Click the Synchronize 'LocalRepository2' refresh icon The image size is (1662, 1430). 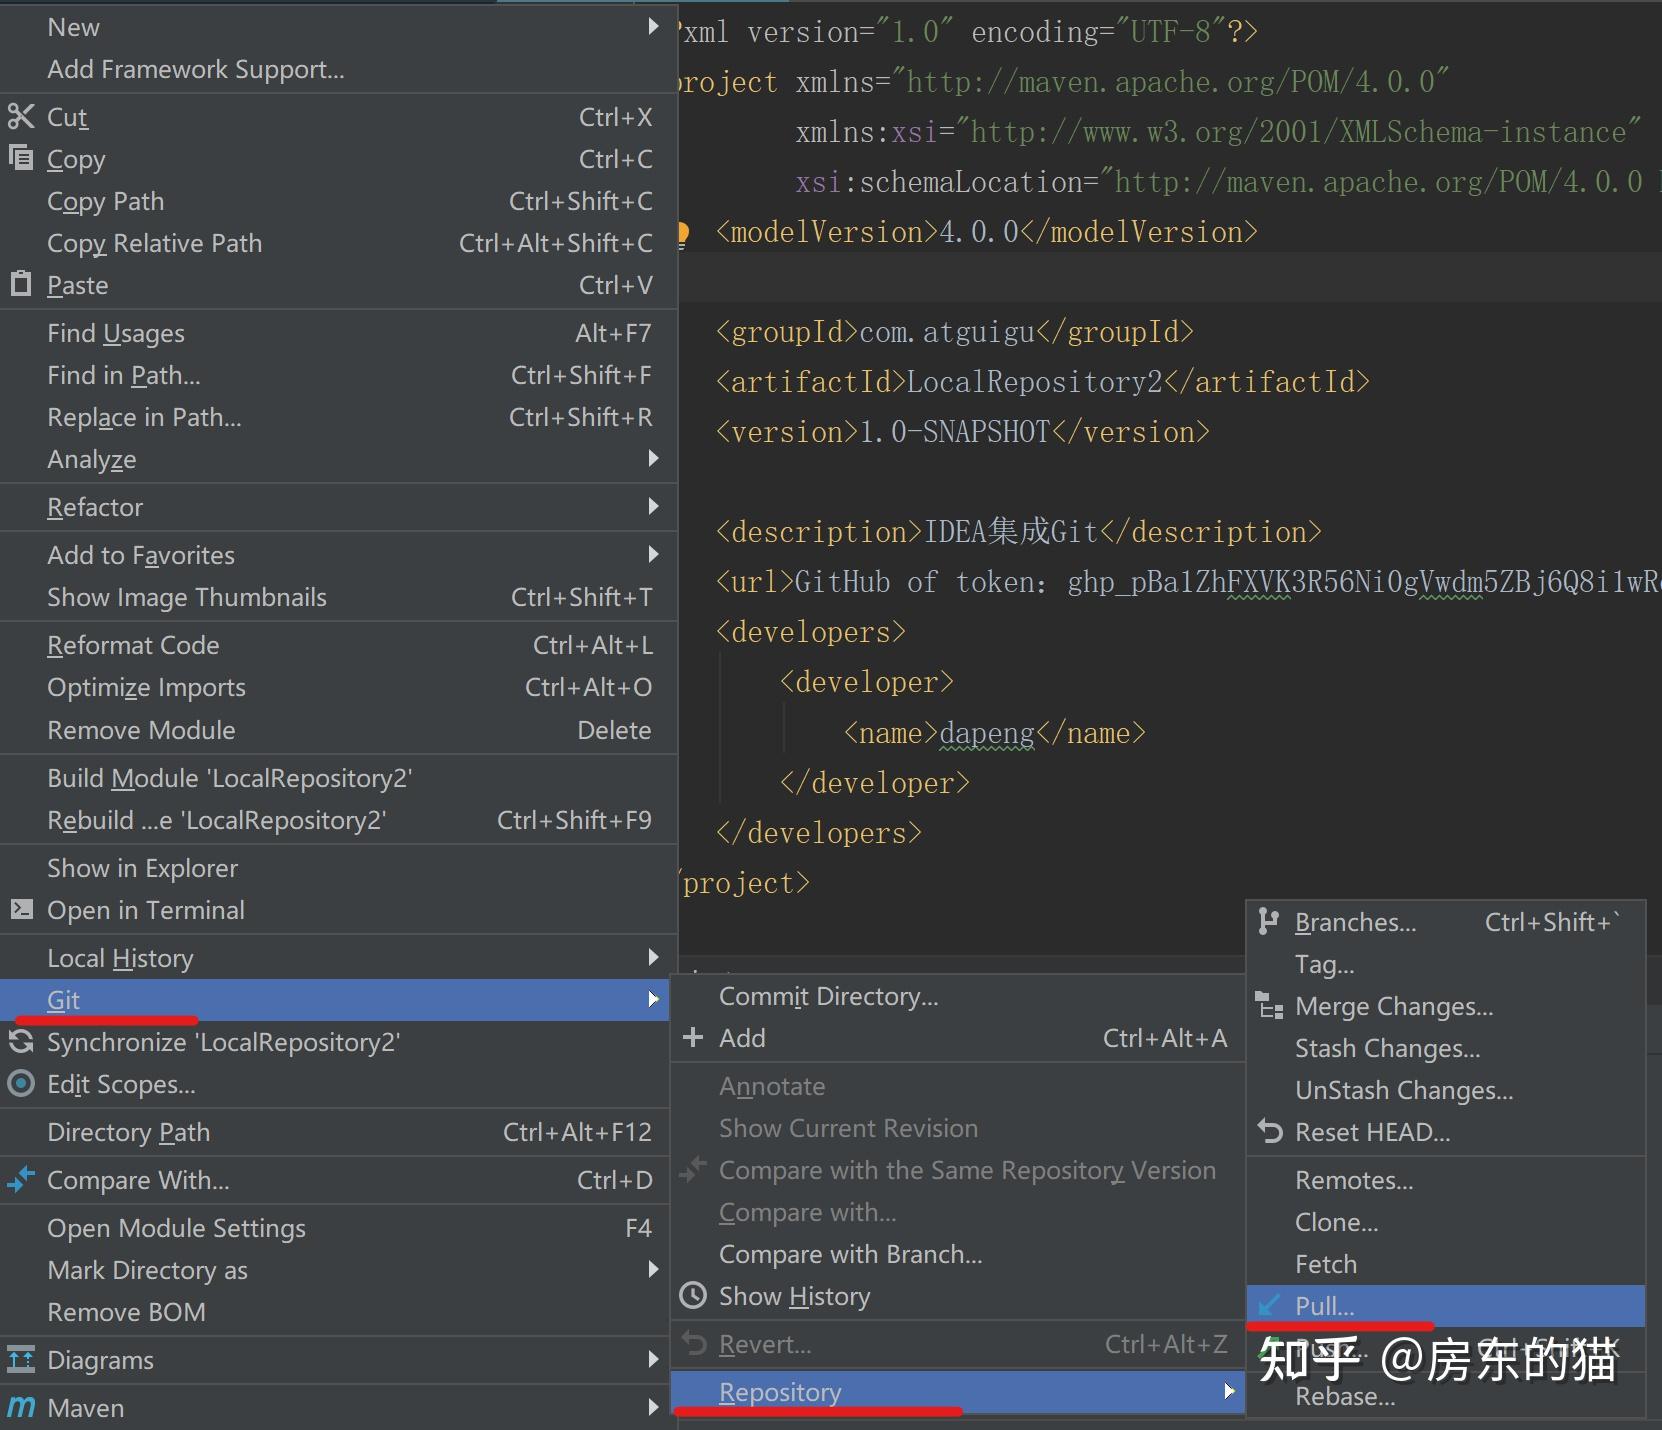20,1041
